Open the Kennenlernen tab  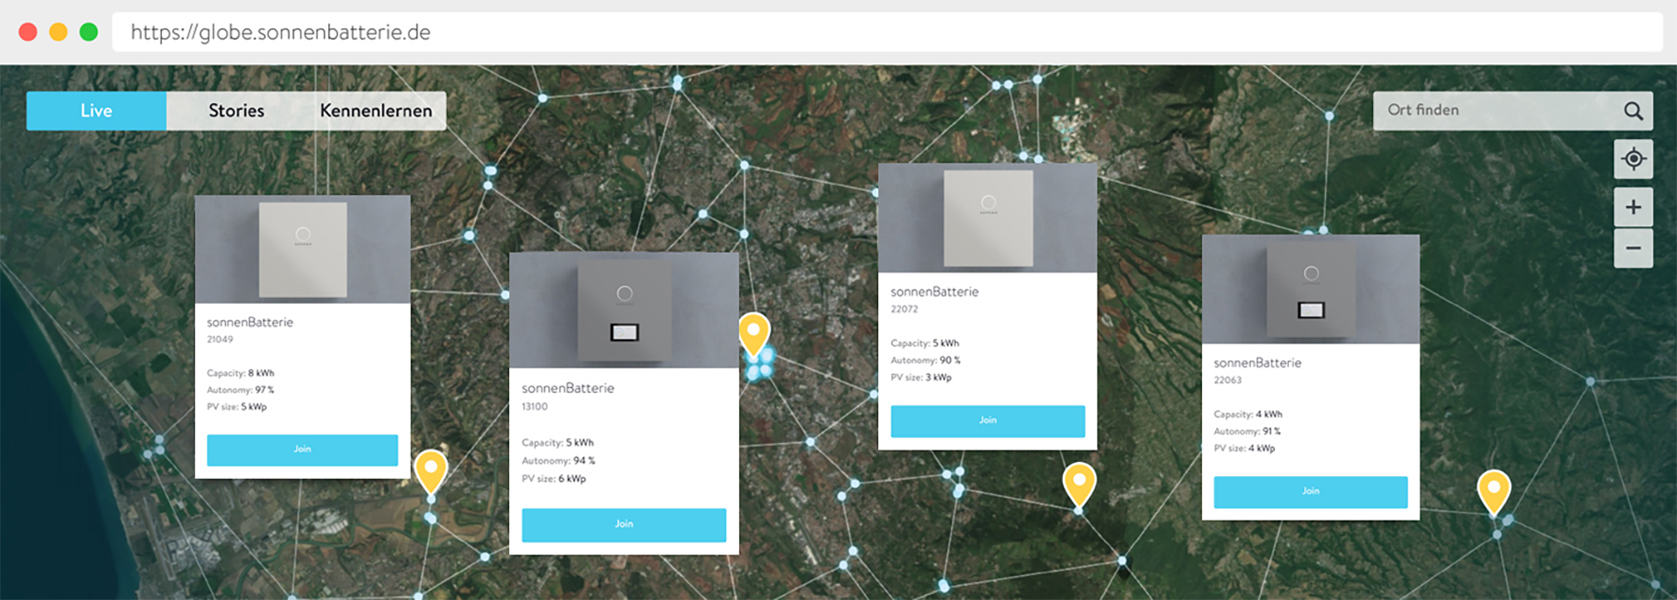(376, 111)
